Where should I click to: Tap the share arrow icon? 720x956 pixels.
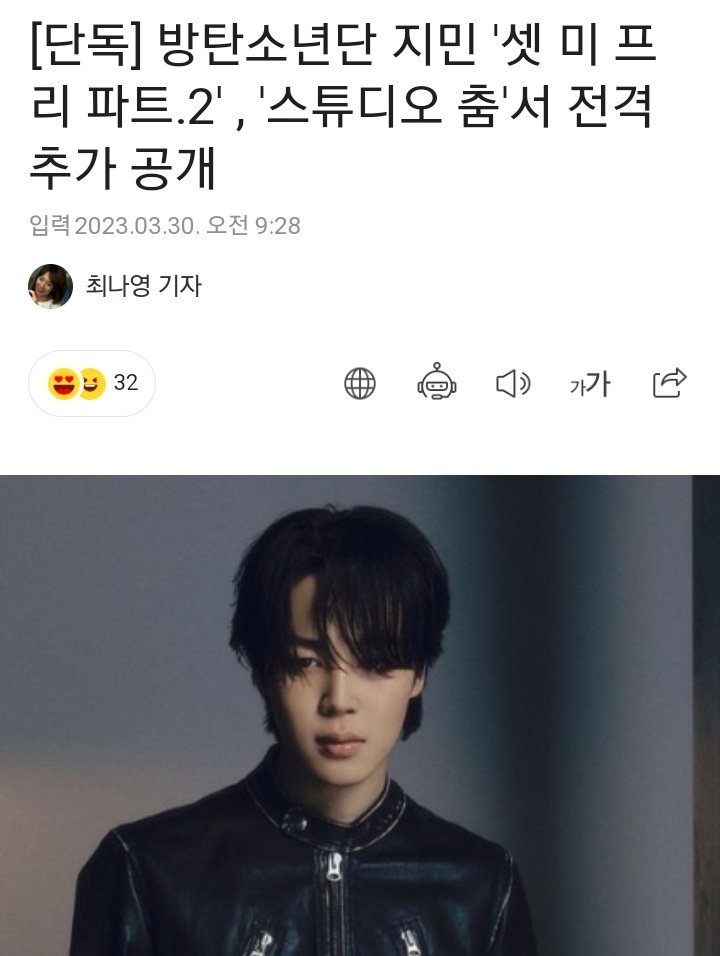point(669,383)
